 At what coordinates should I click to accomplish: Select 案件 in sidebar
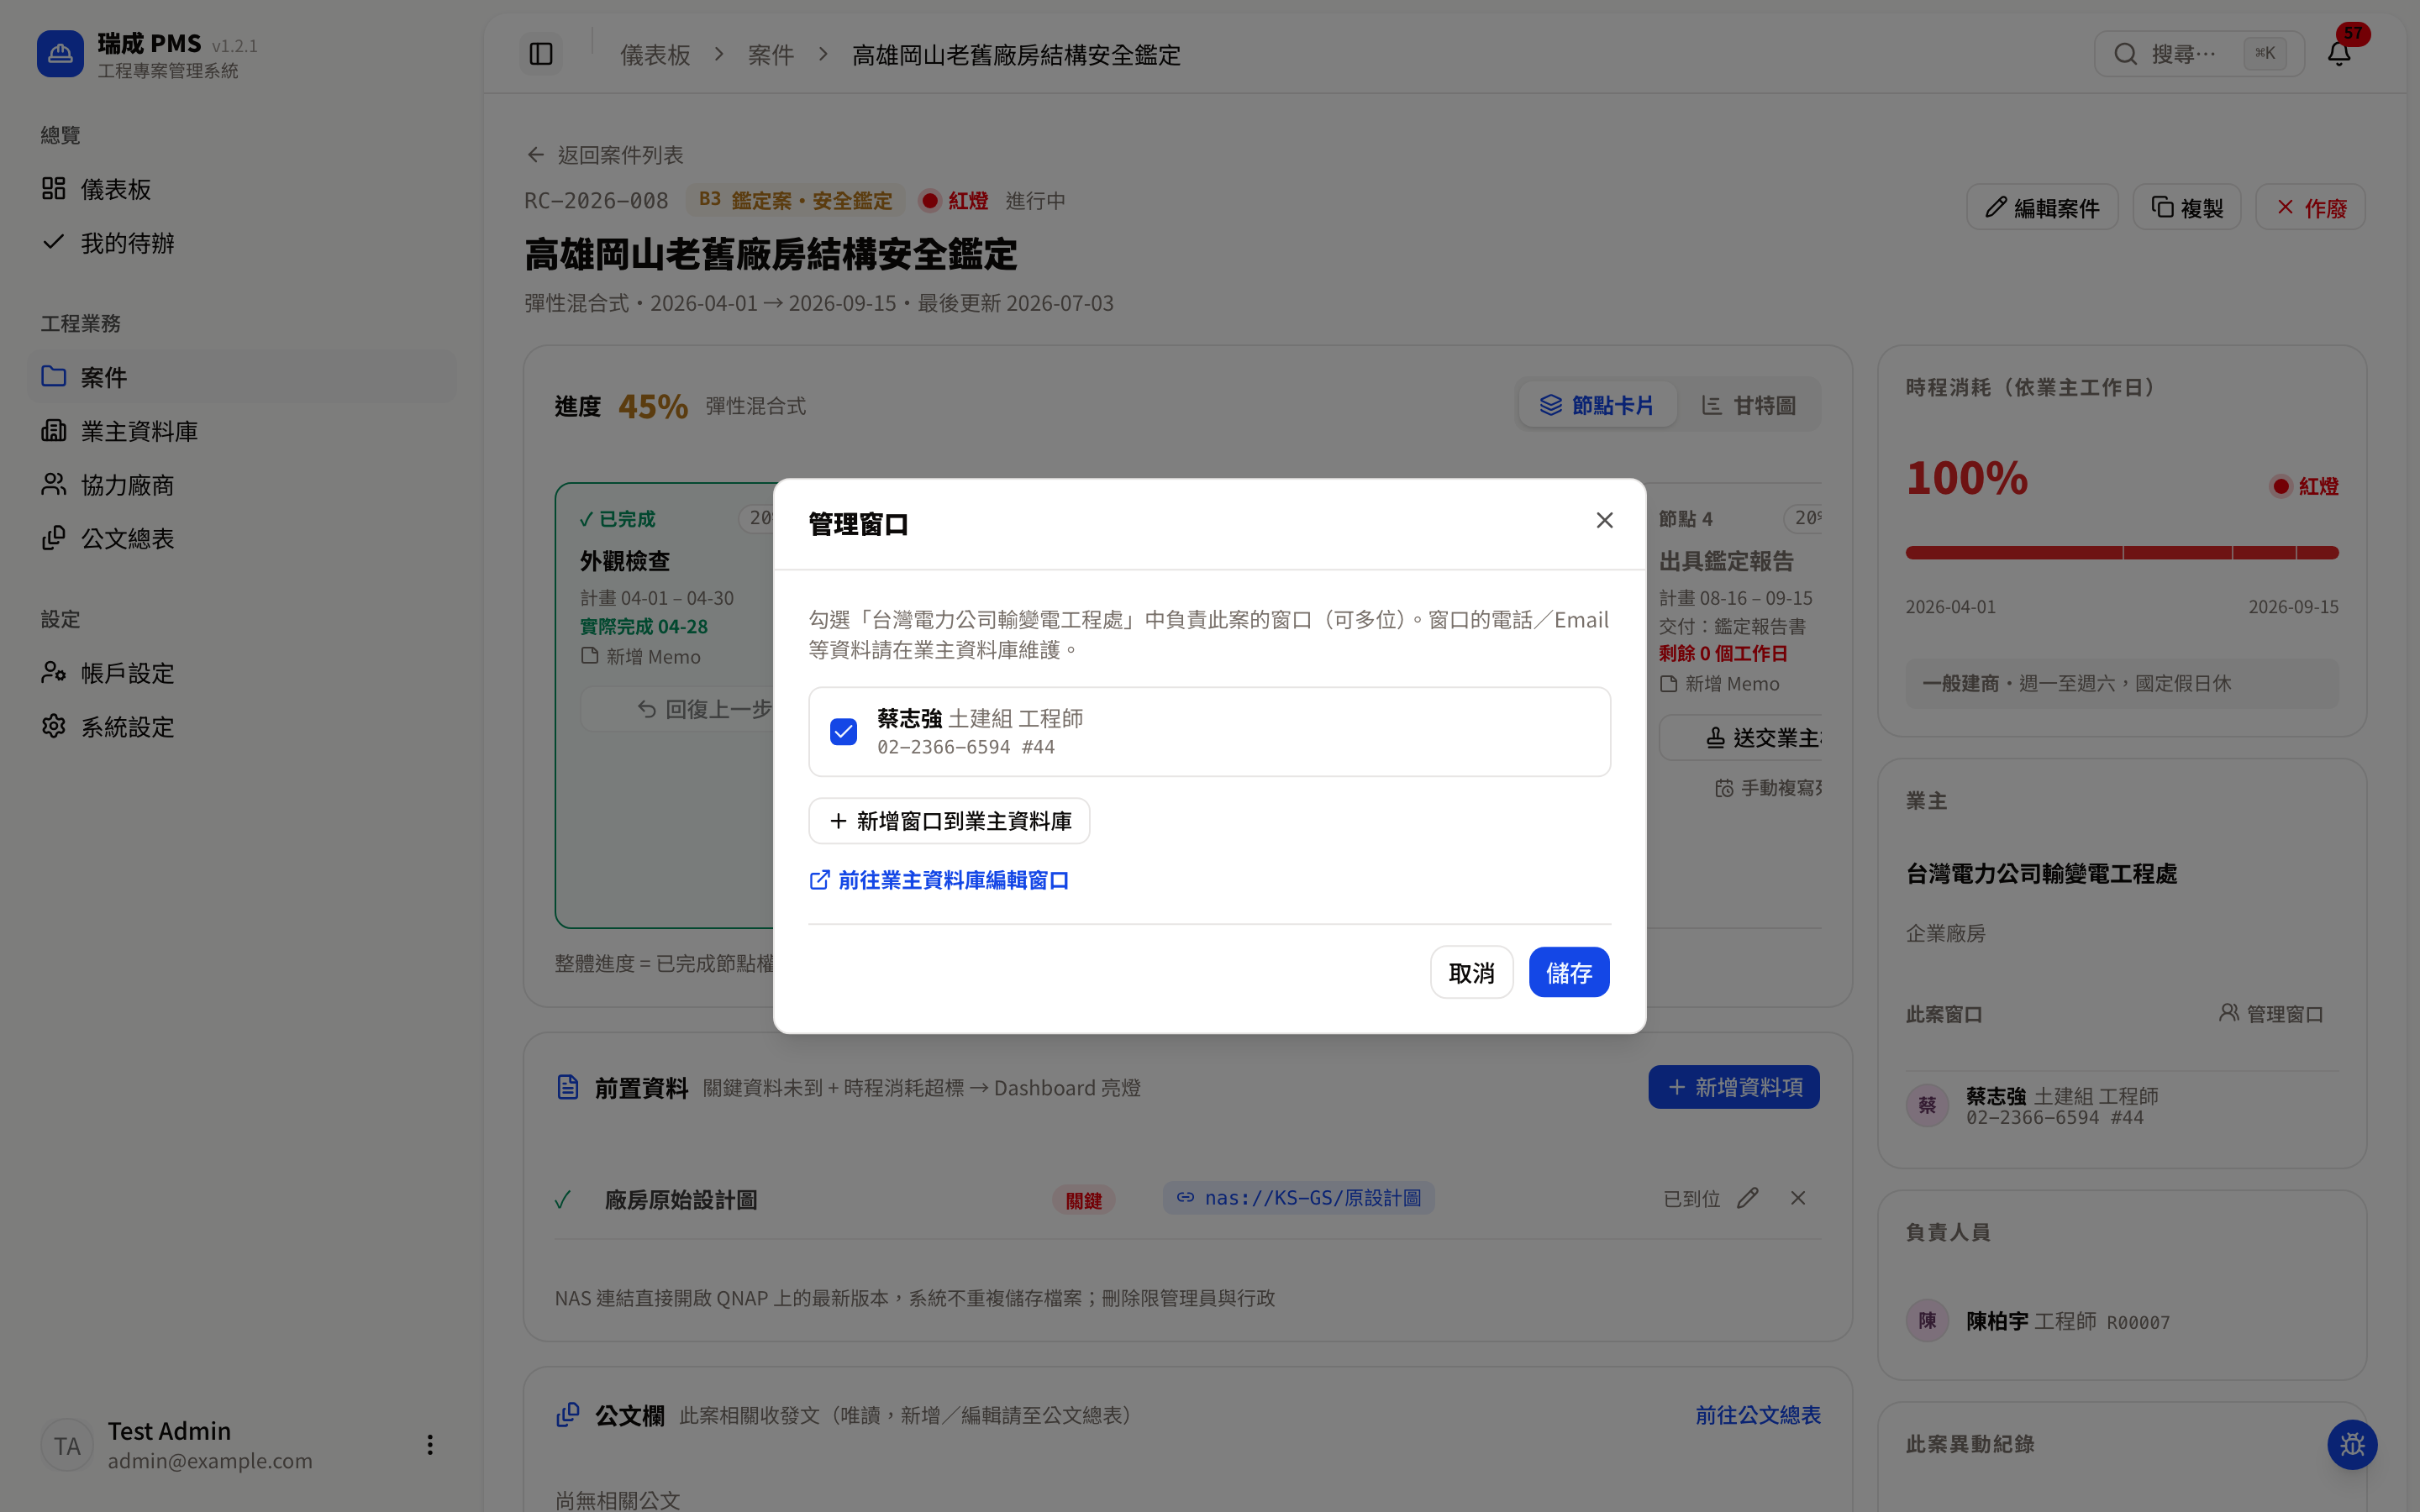pyautogui.click(x=242, y=377)
